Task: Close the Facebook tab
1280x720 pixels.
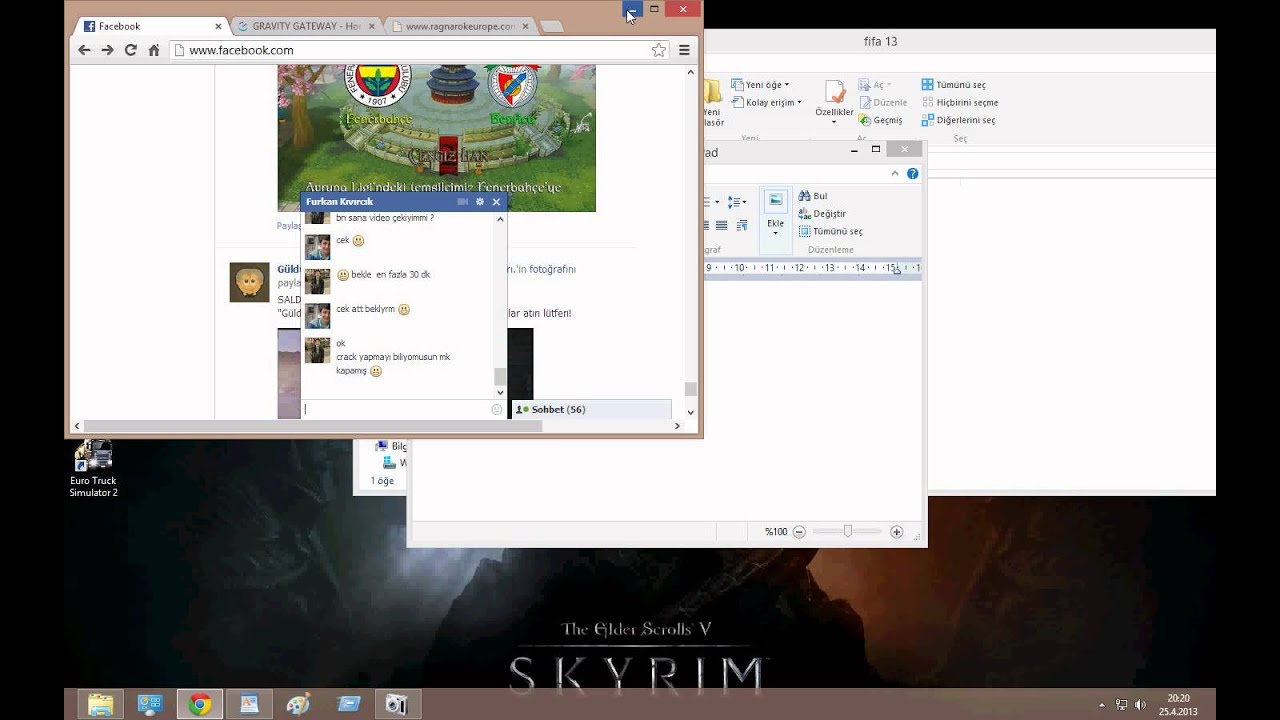Action: pyautogui.click(x=218, y=26)
